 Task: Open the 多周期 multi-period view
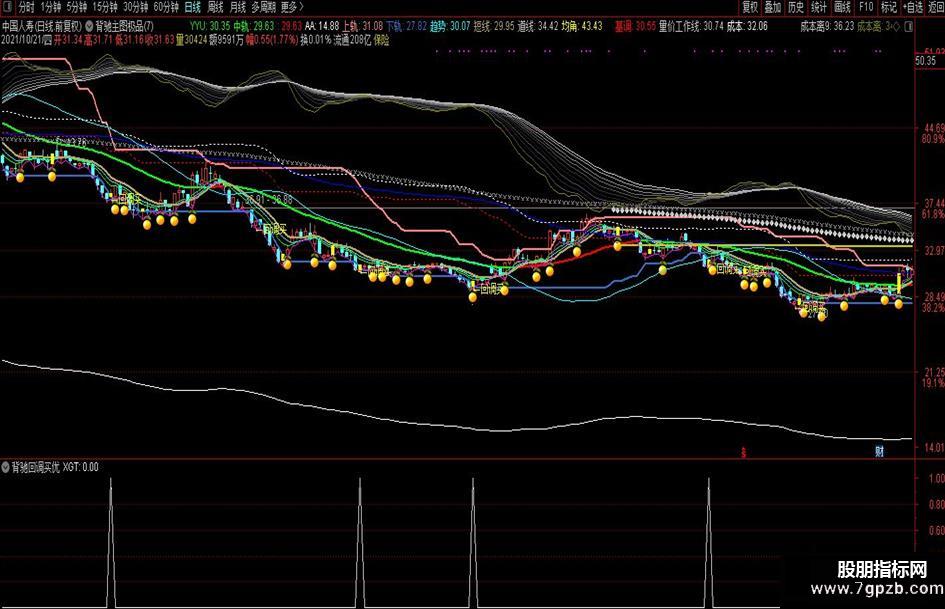pos(263,7)
